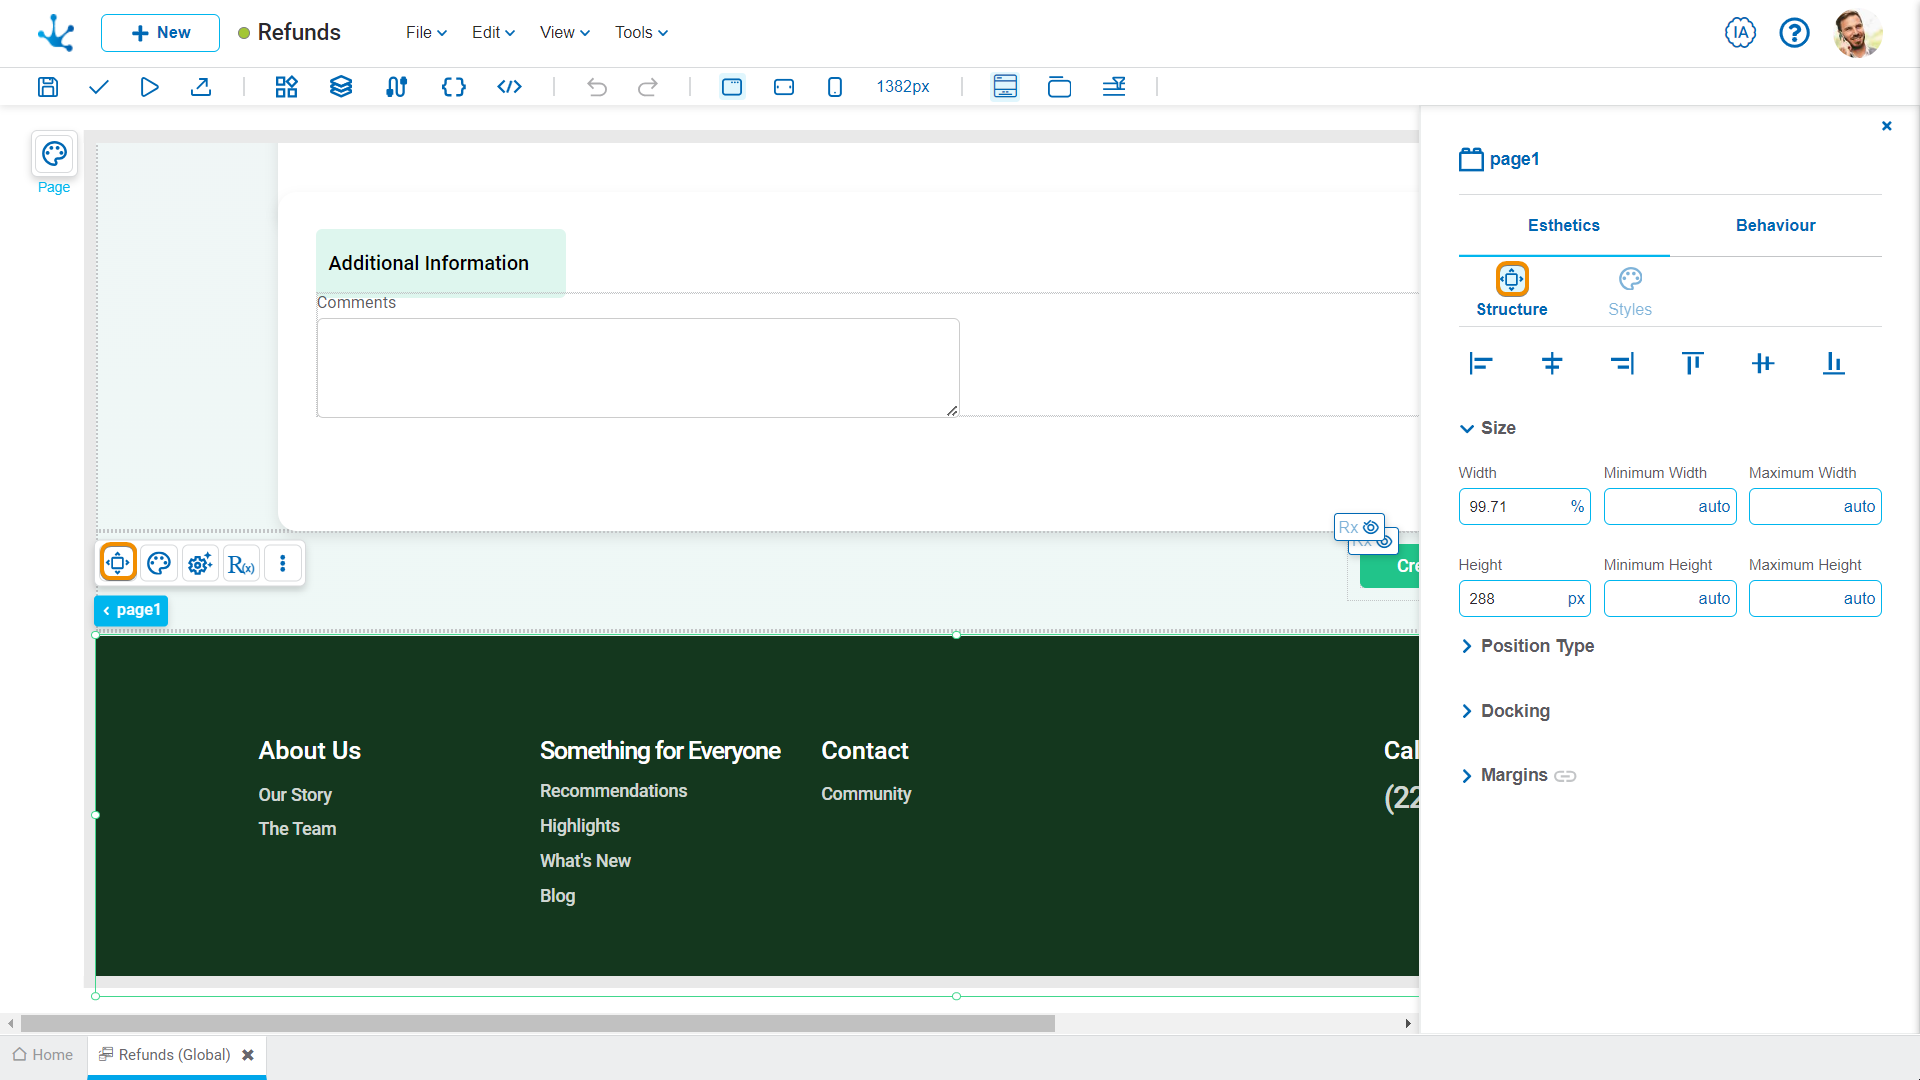Select the CSS code view icon
The image size is (1920, 1080).
[x=452, y=86]
